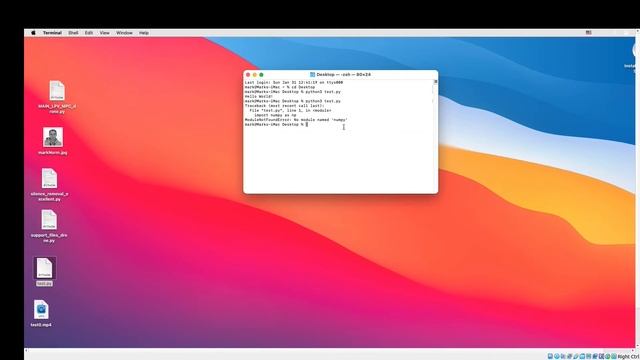Open the Help menu
The width and height of the screenshot is (640, 360).
tap(144, 33)
